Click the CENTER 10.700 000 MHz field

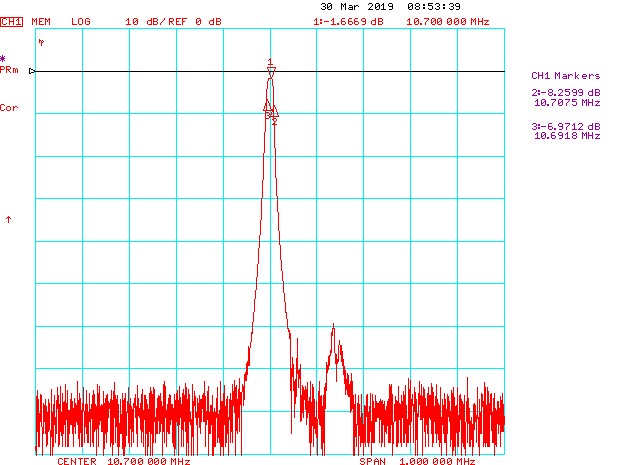click(123, 461)
